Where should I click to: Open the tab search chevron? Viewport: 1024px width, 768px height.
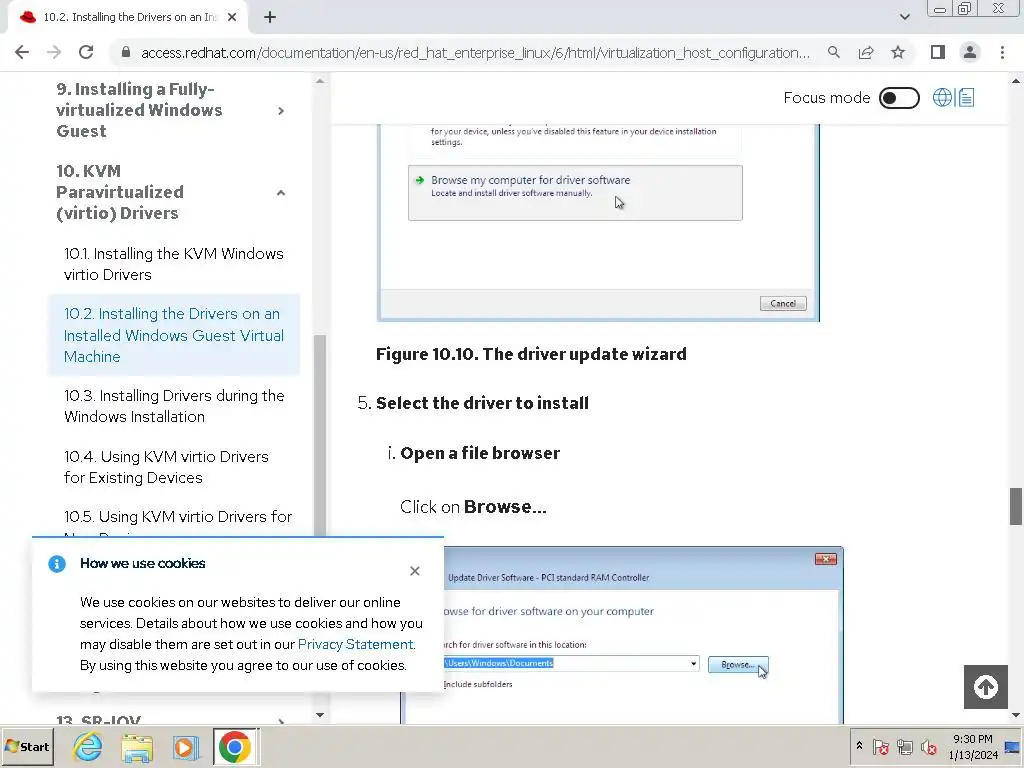(904, 17)
